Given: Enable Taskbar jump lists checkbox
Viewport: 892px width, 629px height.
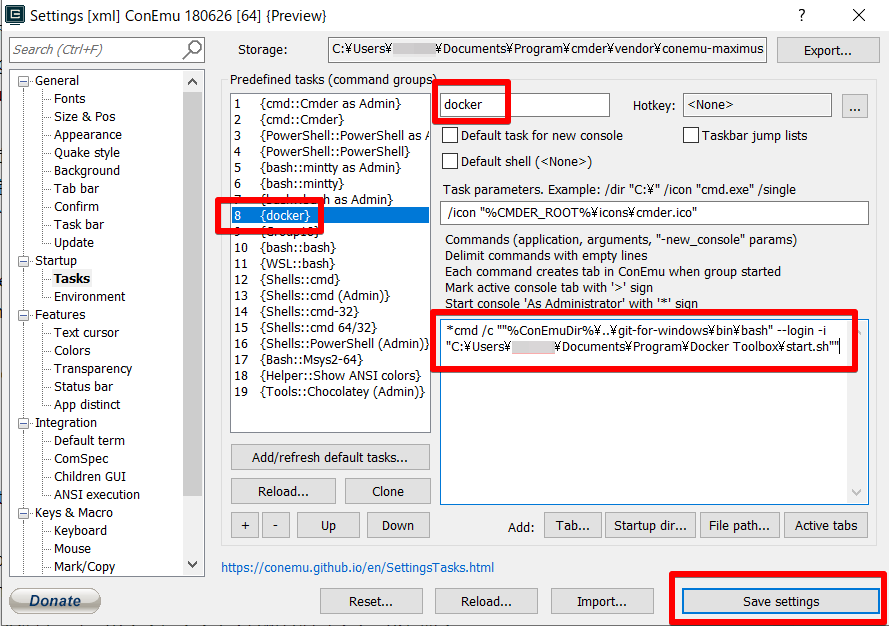Looking at the screenshot, I should point(691,135).
